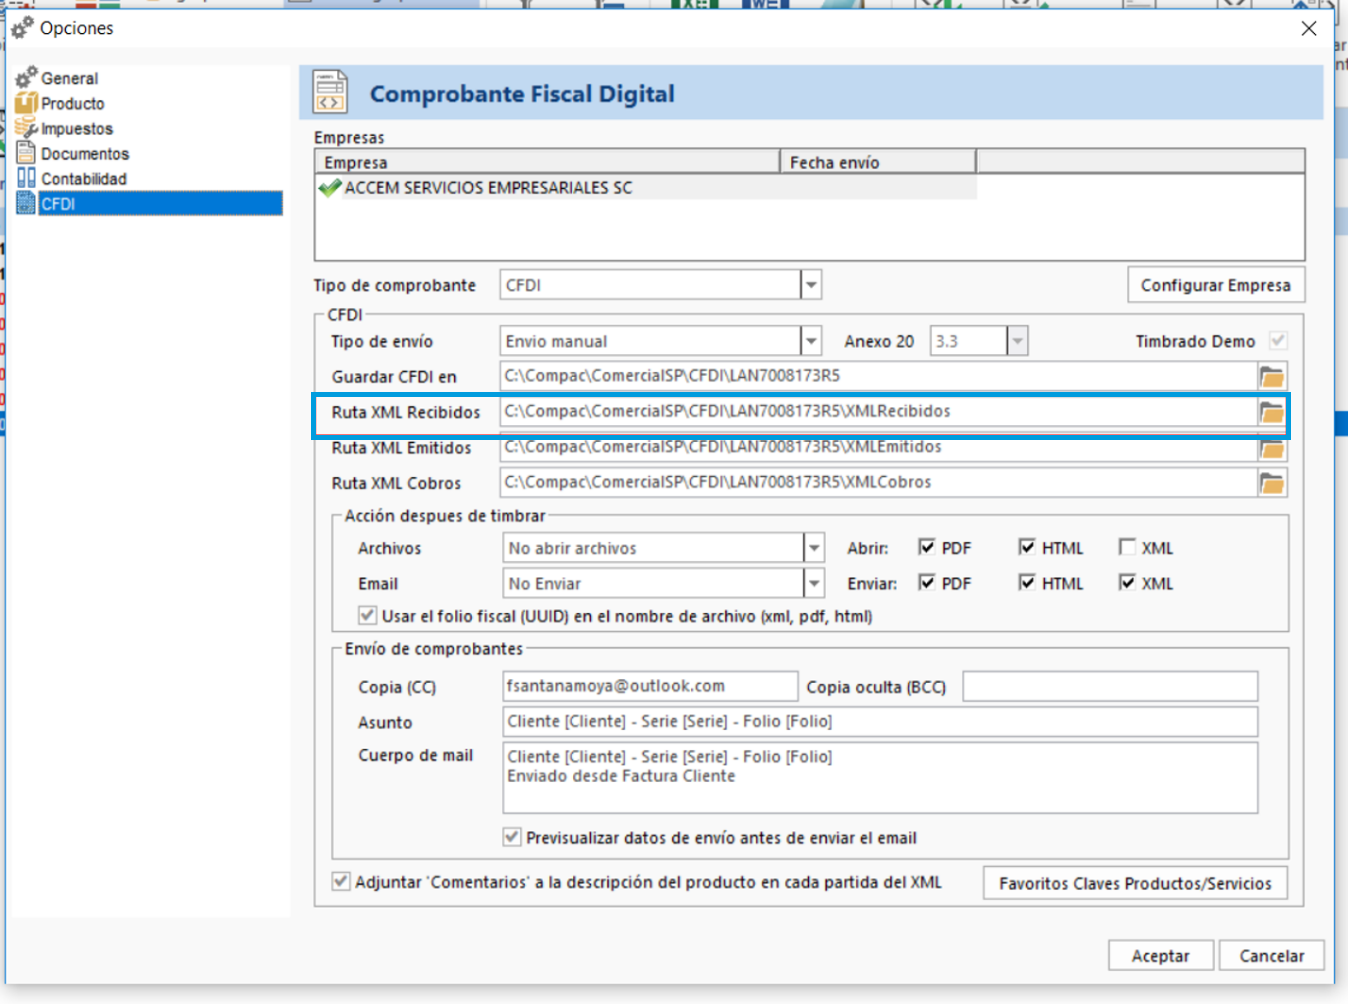1348x1004 pixels.
Task: Toggle Usar el folio fiscal (UUID) checkbox
Action: coord(367,615)
